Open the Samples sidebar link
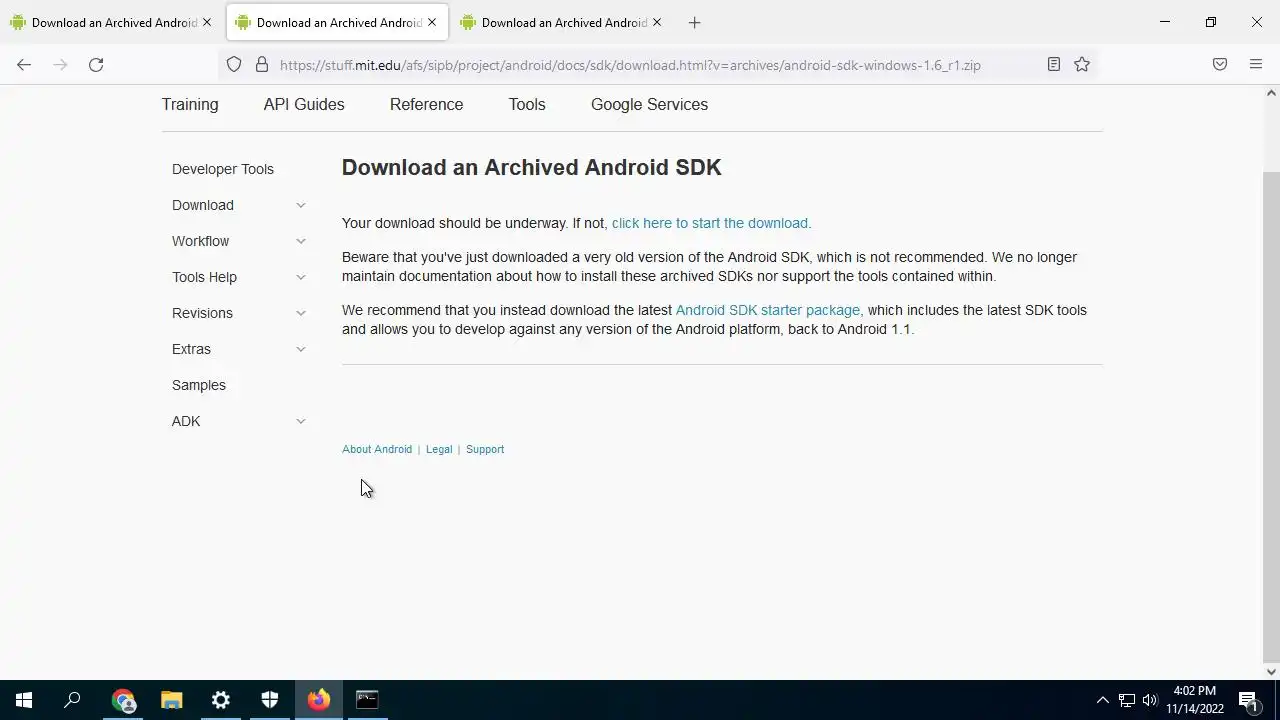This screenshot has width=1280, height=720. (199, 385)
